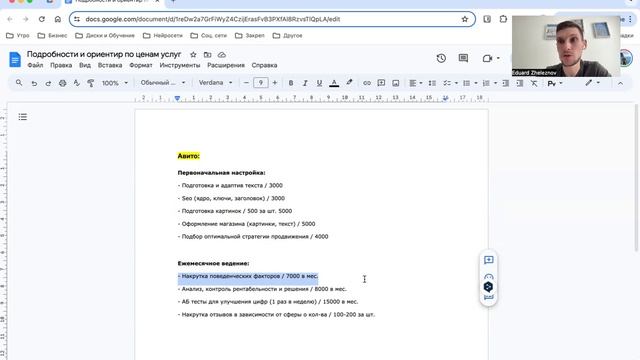Screen dimensions: 640x360
Task: Increase the indent
Action: coord(520,83)
